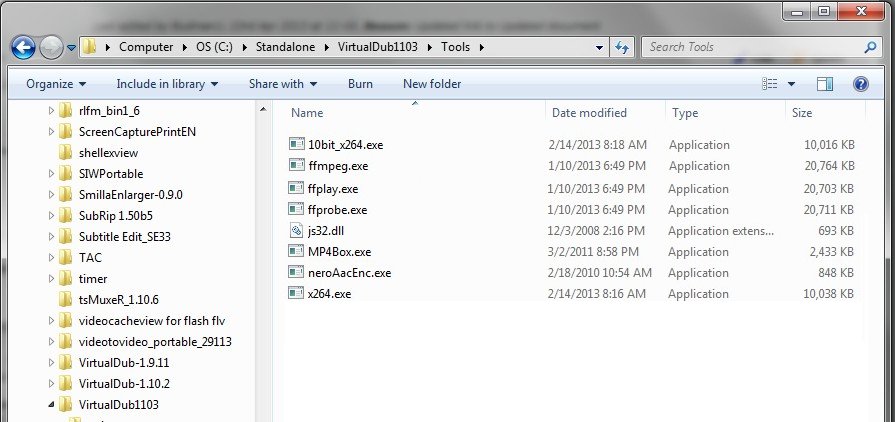Click the neroAacEnc.exe file name
The image size is (895, 422).
349,273
